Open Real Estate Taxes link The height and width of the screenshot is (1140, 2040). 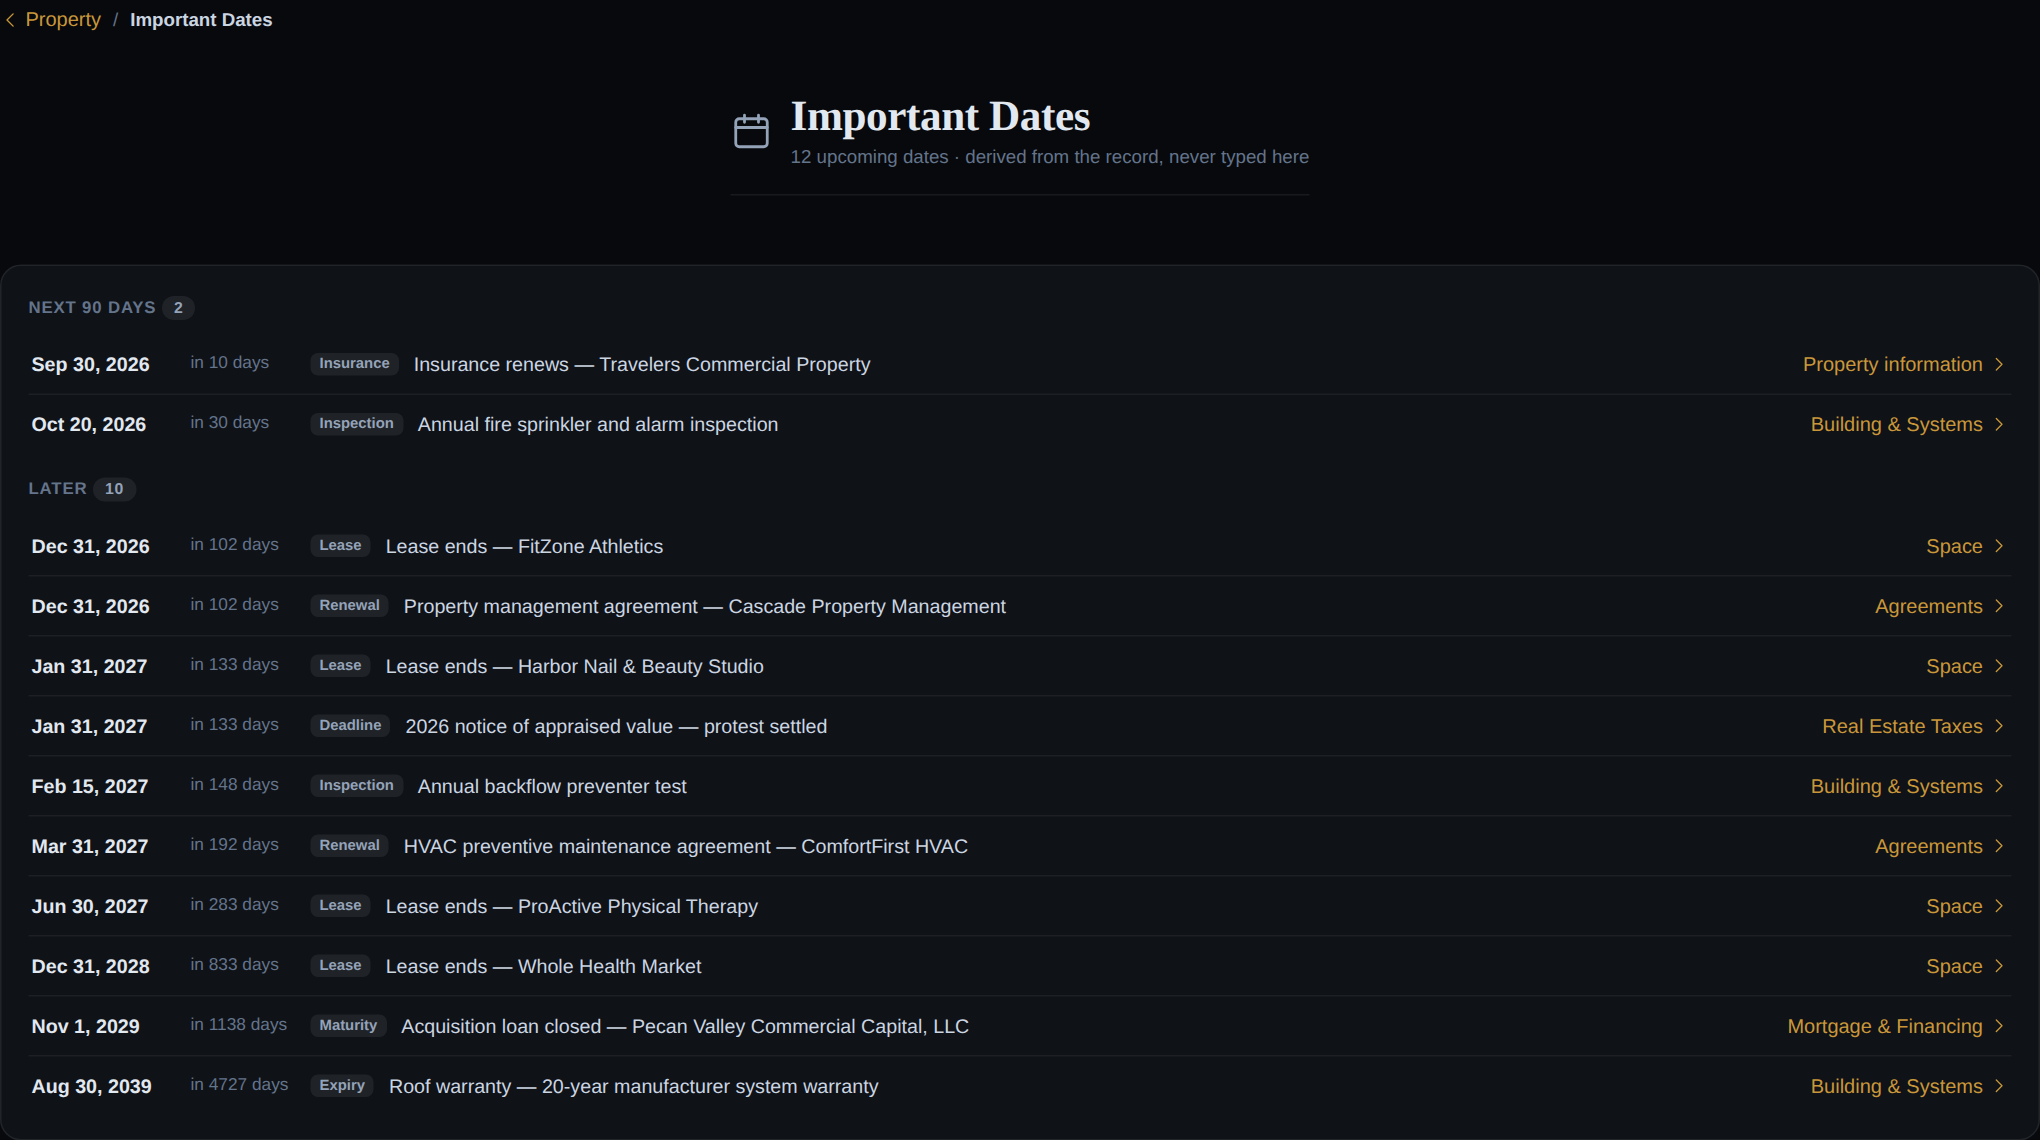[1902, 727]
